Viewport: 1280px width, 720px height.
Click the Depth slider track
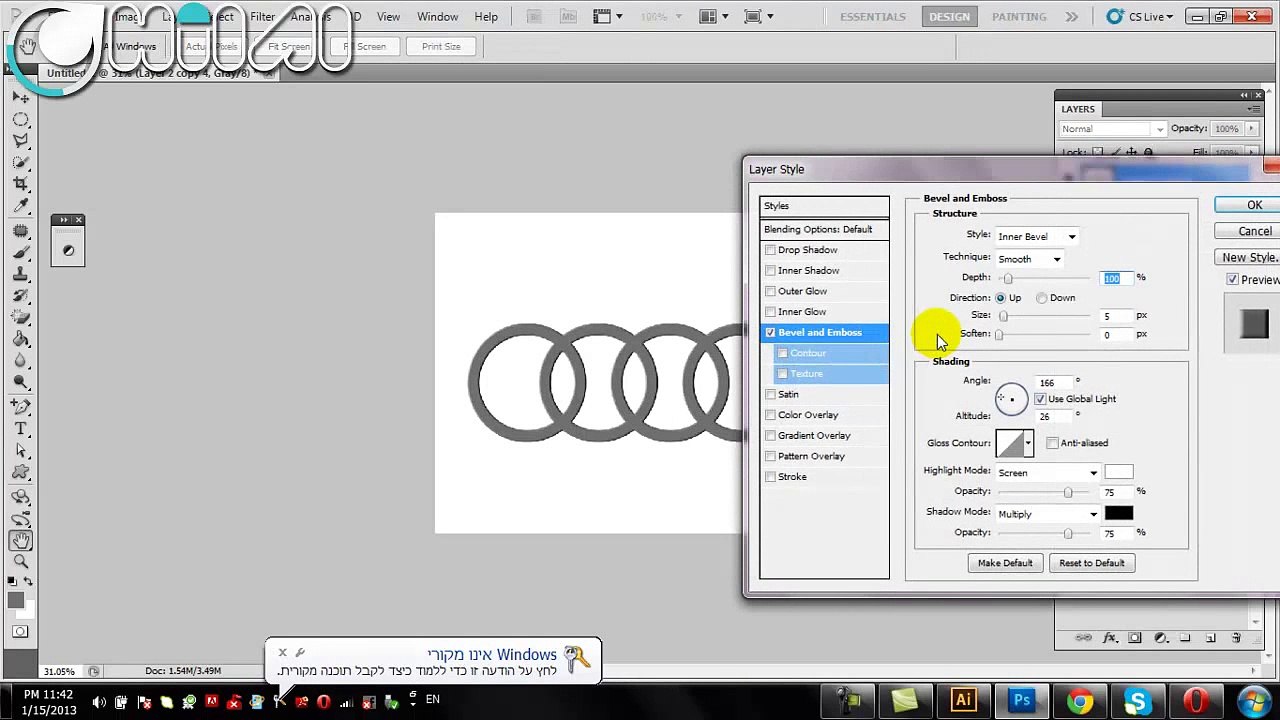pos(1046,279)
